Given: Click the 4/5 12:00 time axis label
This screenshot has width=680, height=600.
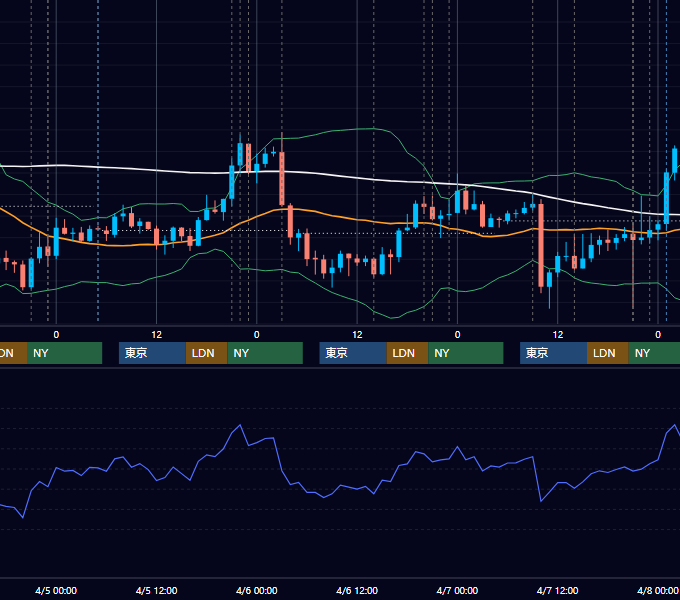Looking at the screenshot, I should point(156,590).
